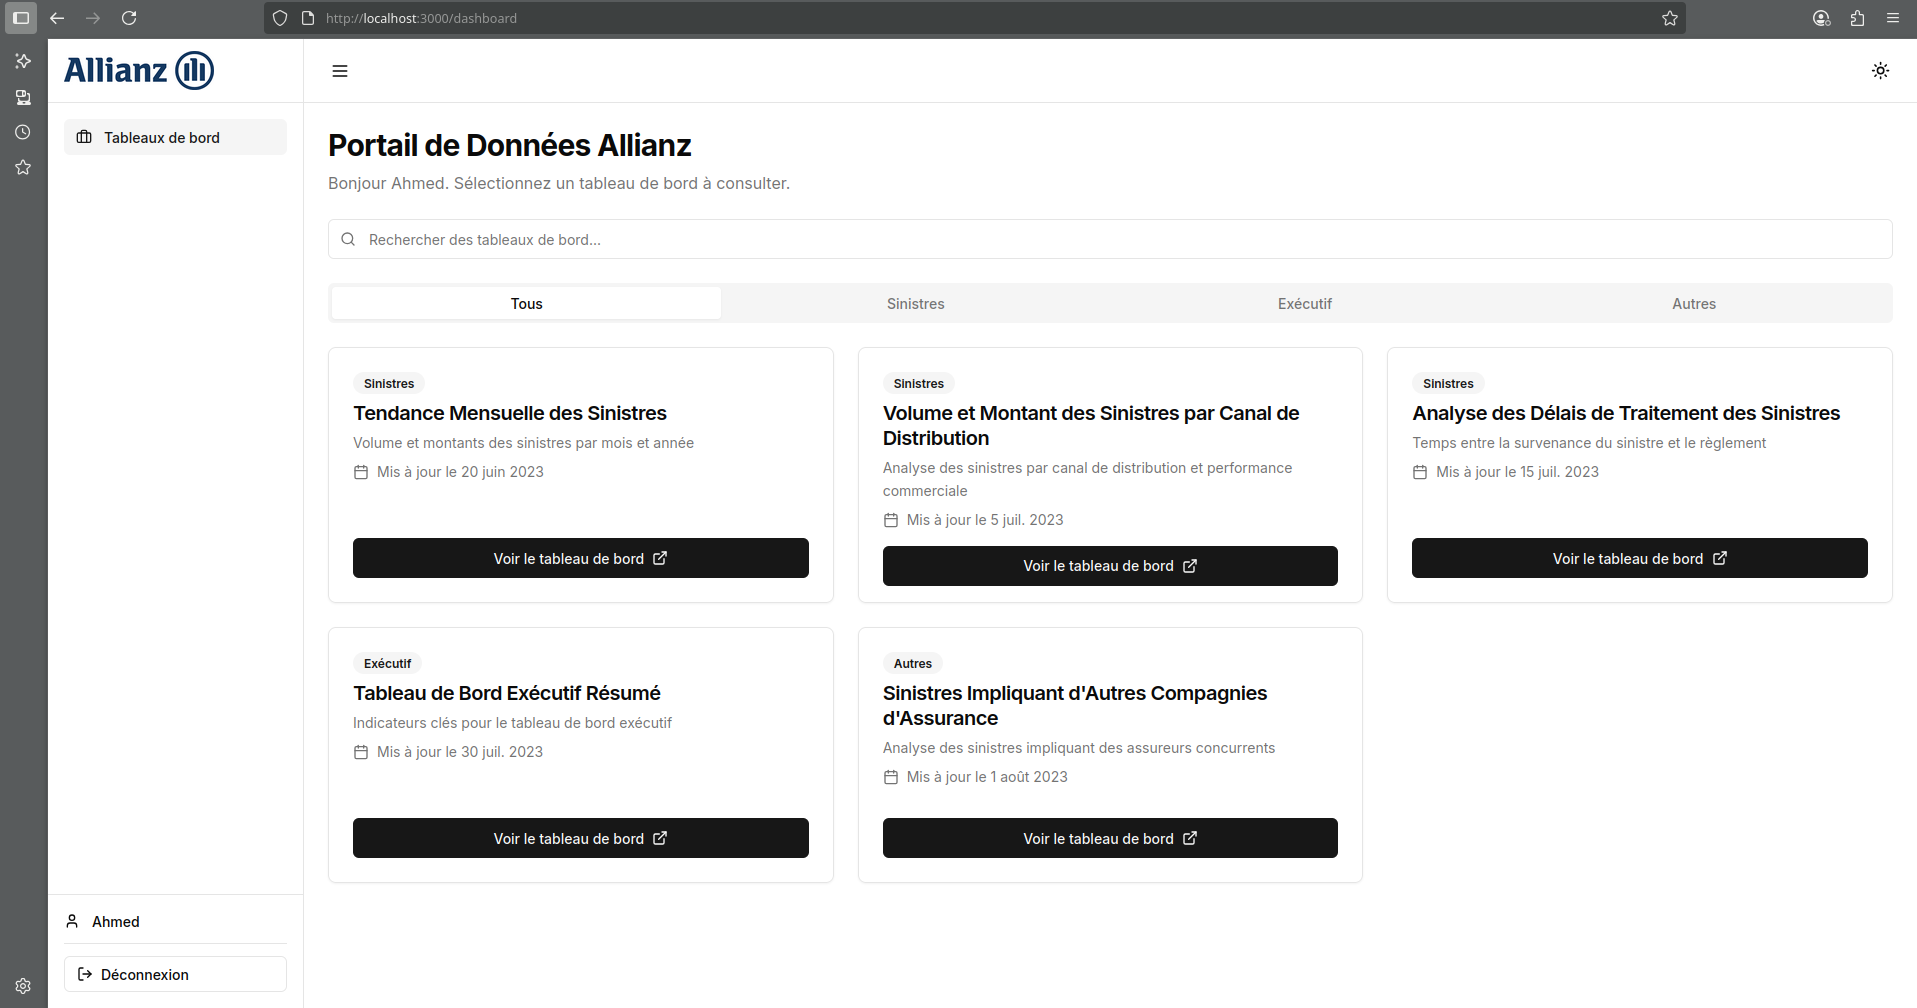The image size is (1917, 1008).
Task: Open the account profile icon in the toolbar
Action: coord(1821,18)
